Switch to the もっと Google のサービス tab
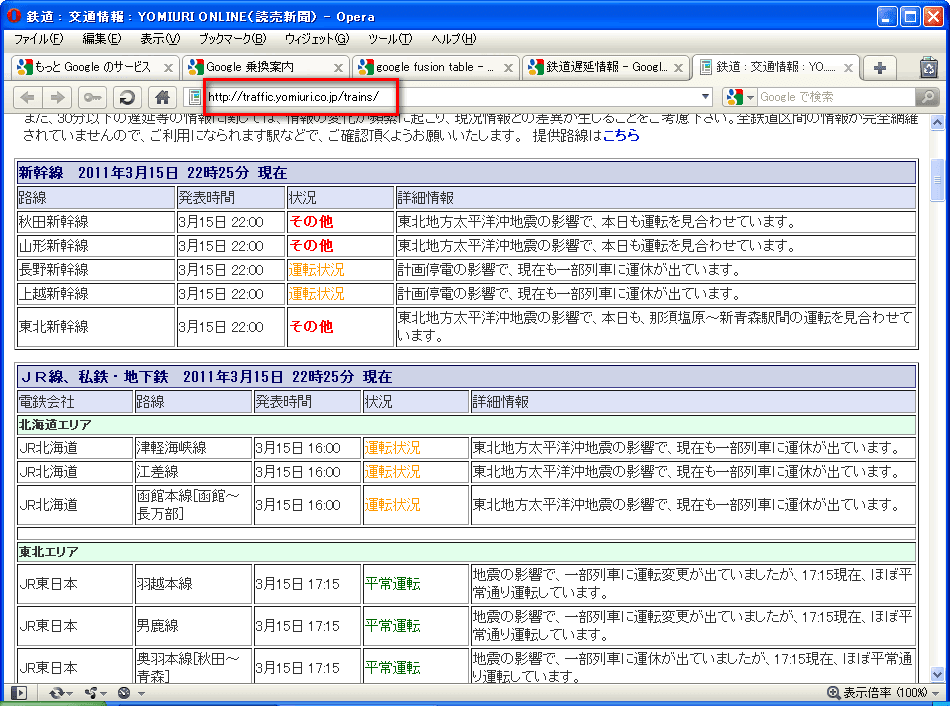 point(95,67)
